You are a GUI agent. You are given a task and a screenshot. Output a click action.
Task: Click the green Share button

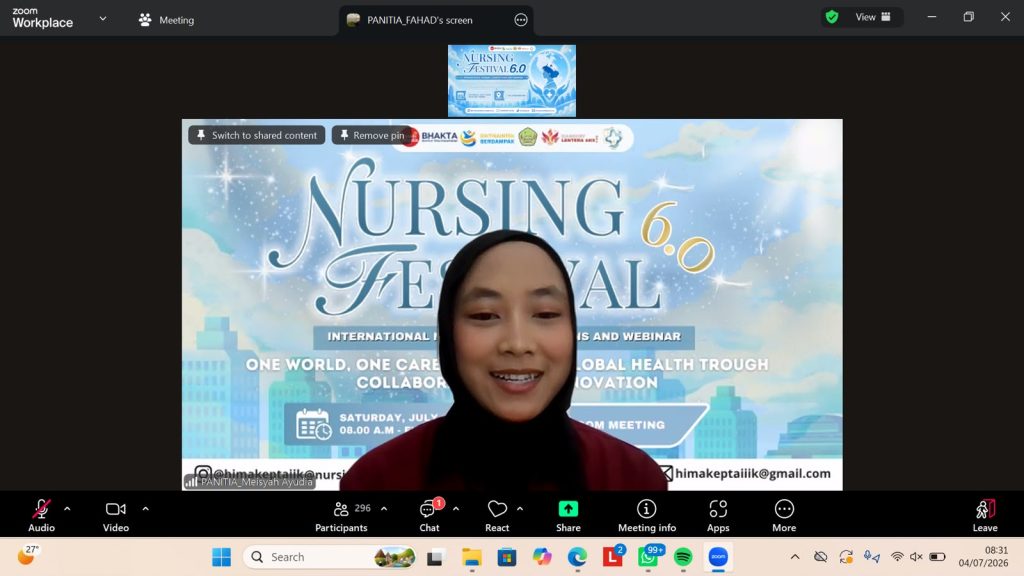[x=568, y=515]
